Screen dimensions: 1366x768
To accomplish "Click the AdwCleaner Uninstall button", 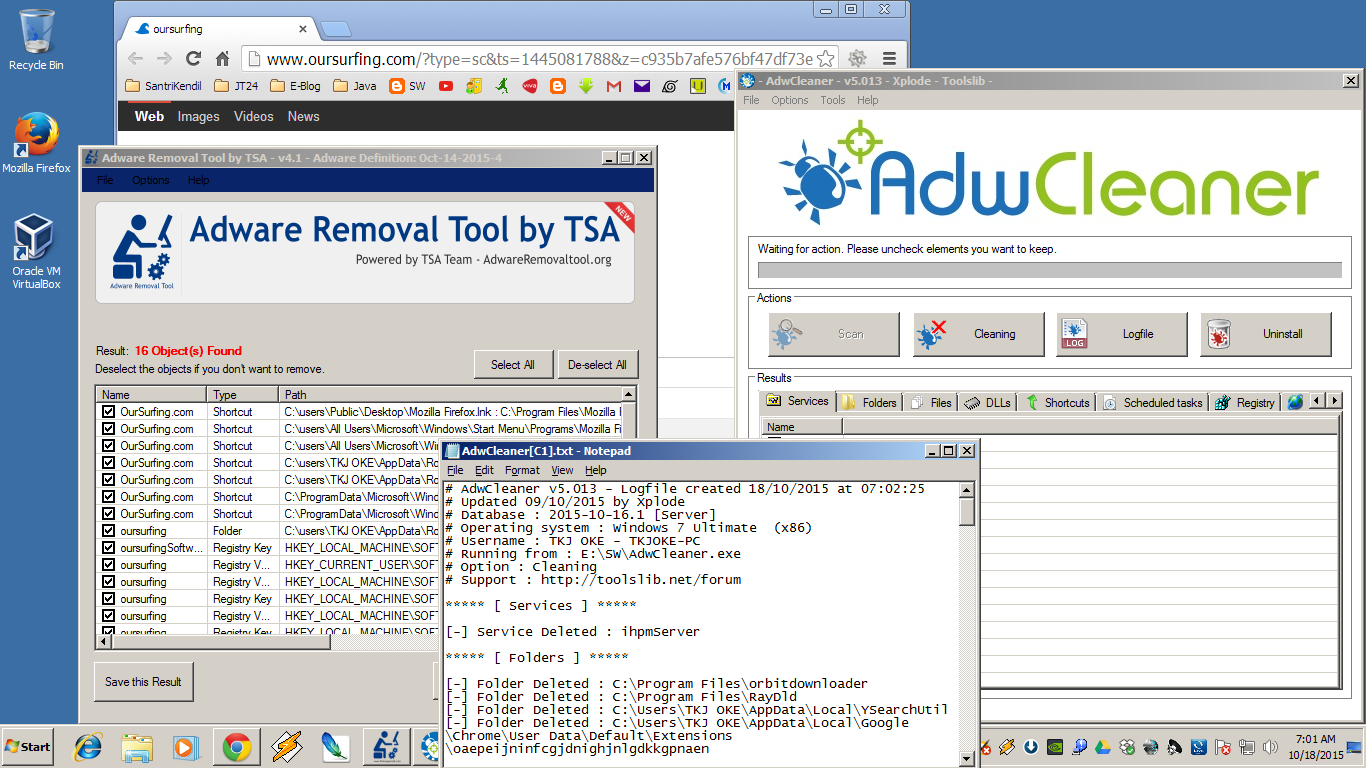I will tap(1266, 334).
